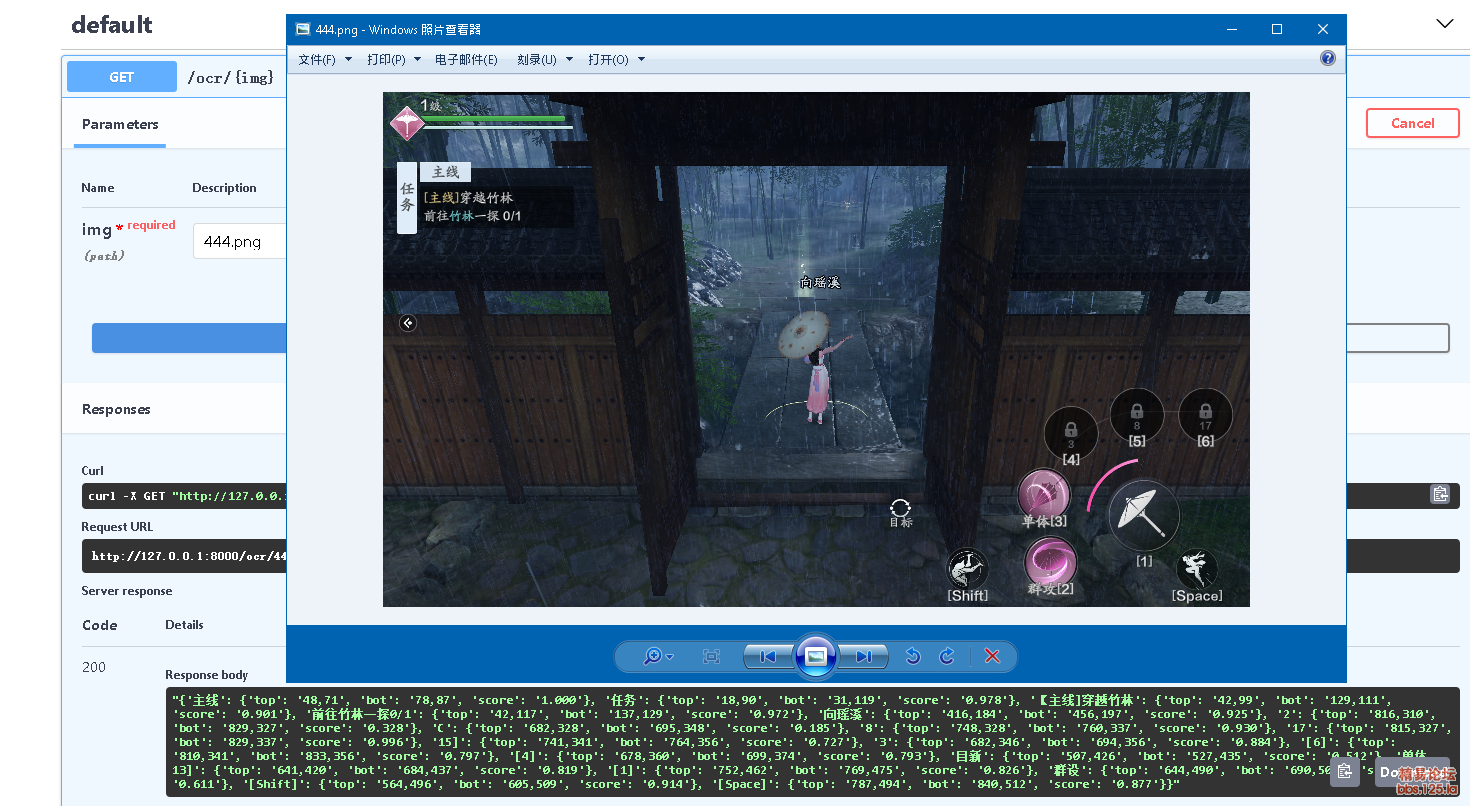The width and height of the screenshot is (1470, 806).
Task: Click the img parameter input field
Action: (x=240, y=242)
